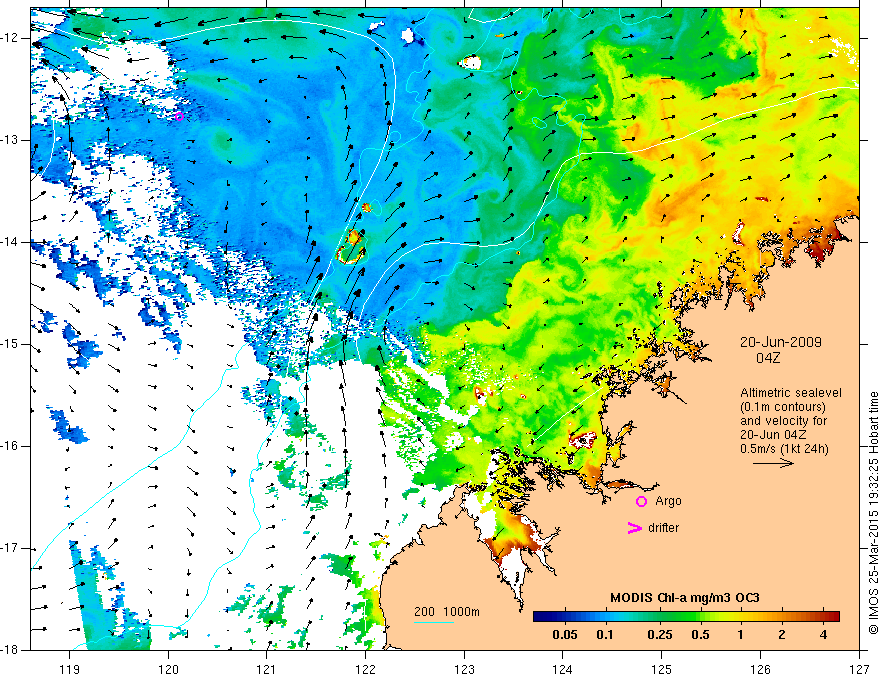Click latitude axis label "-13"
The height and width of the screenshot is (680, 880).
12,140
